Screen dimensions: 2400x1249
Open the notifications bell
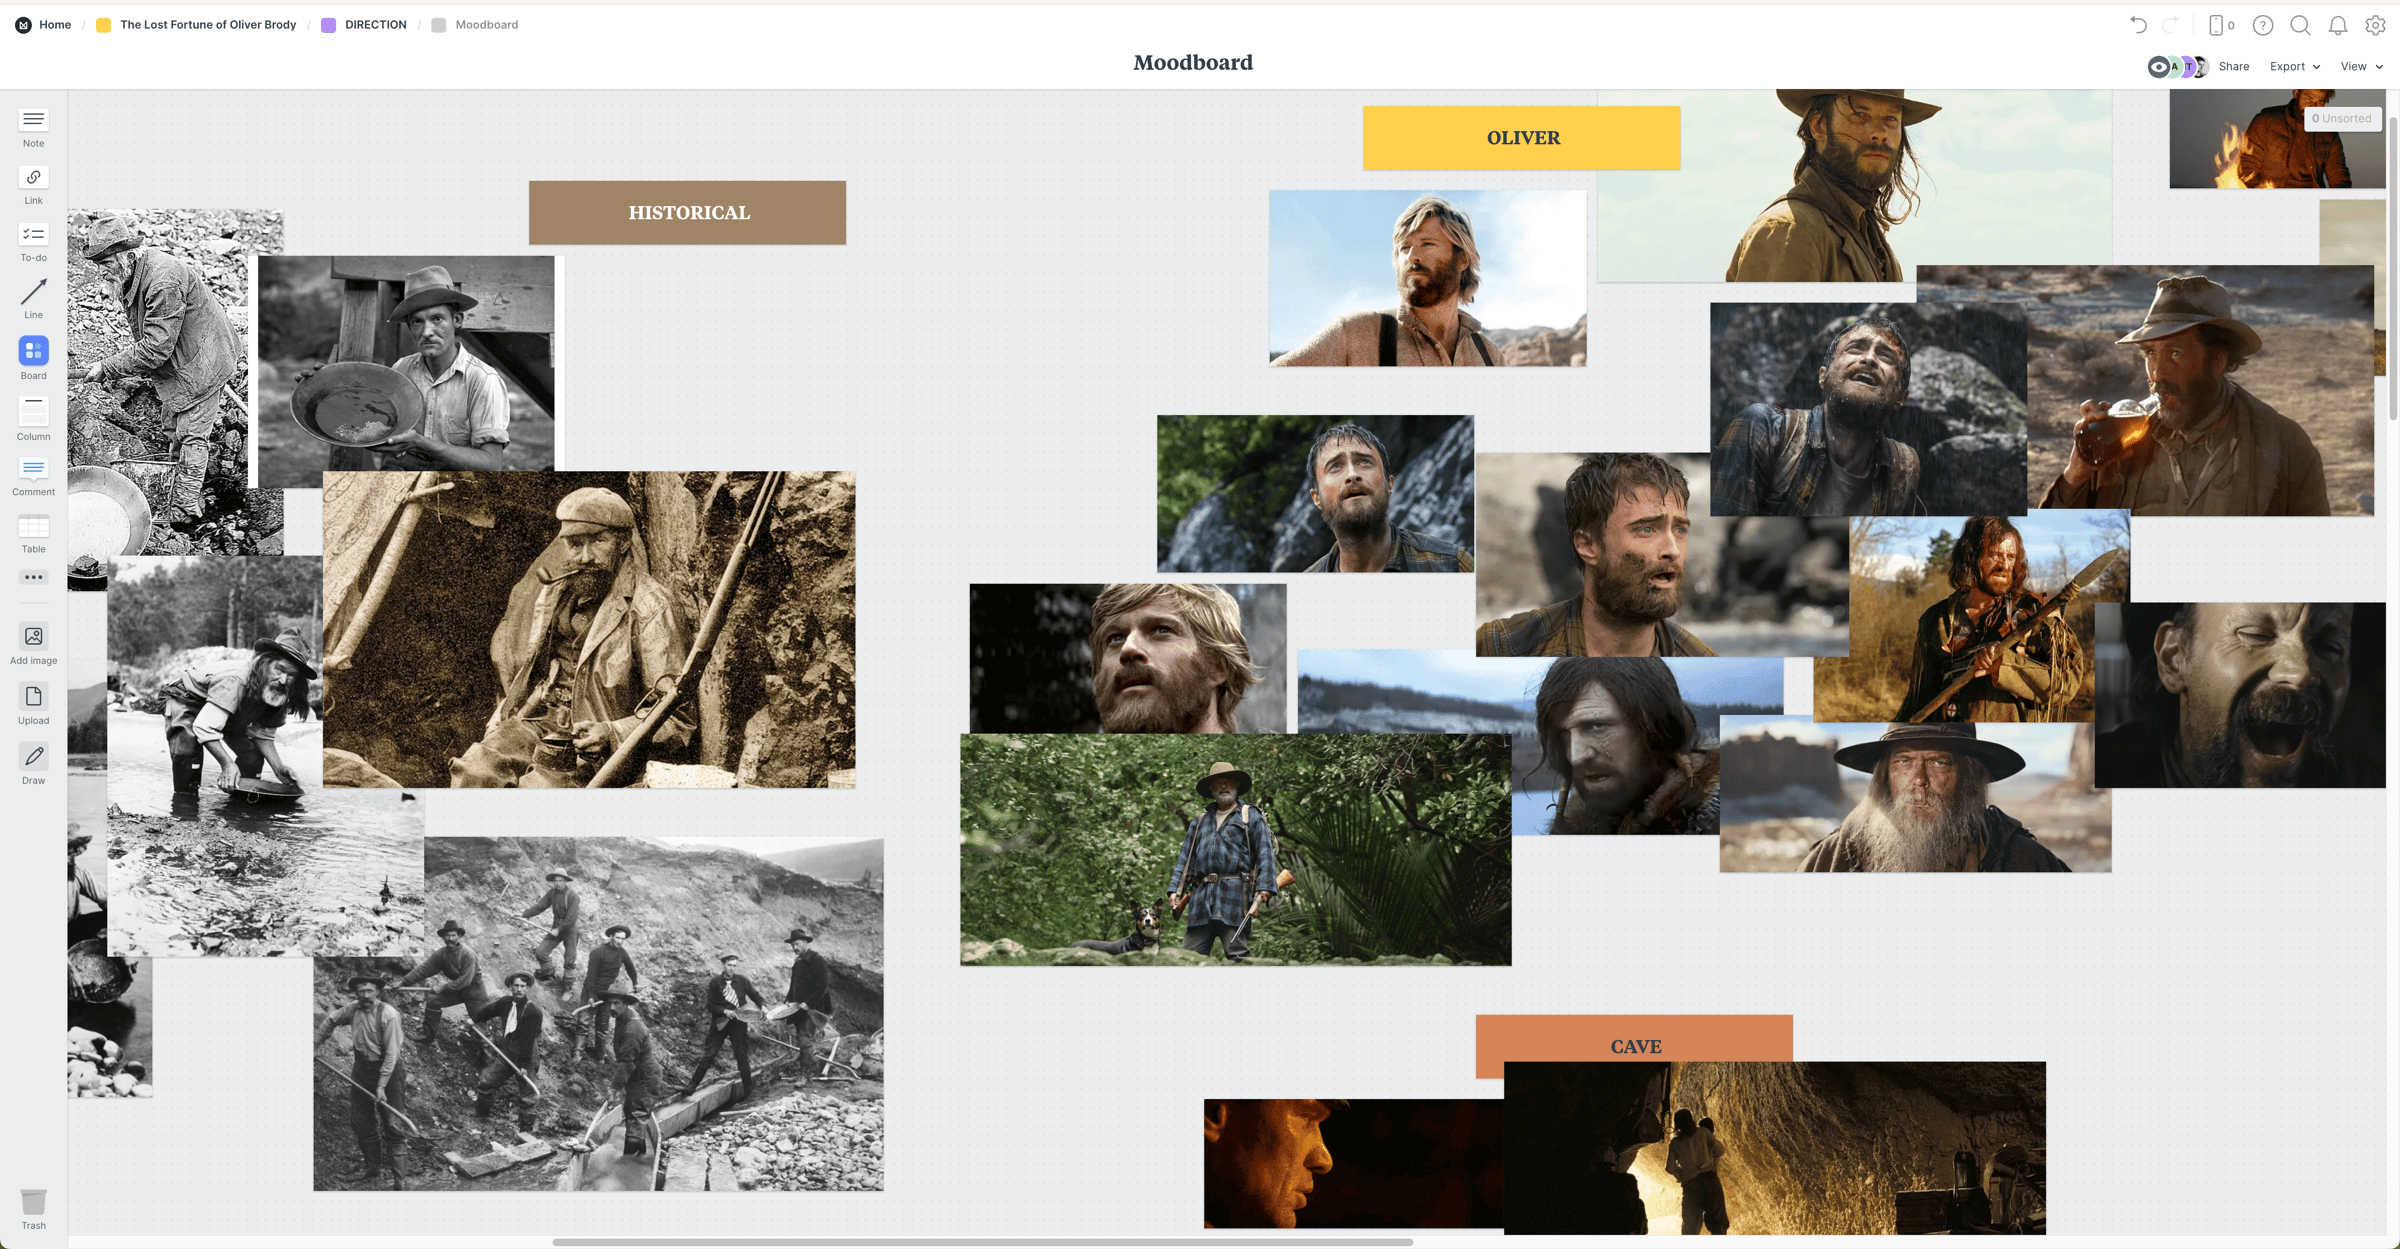click(x=2337, y=26)
